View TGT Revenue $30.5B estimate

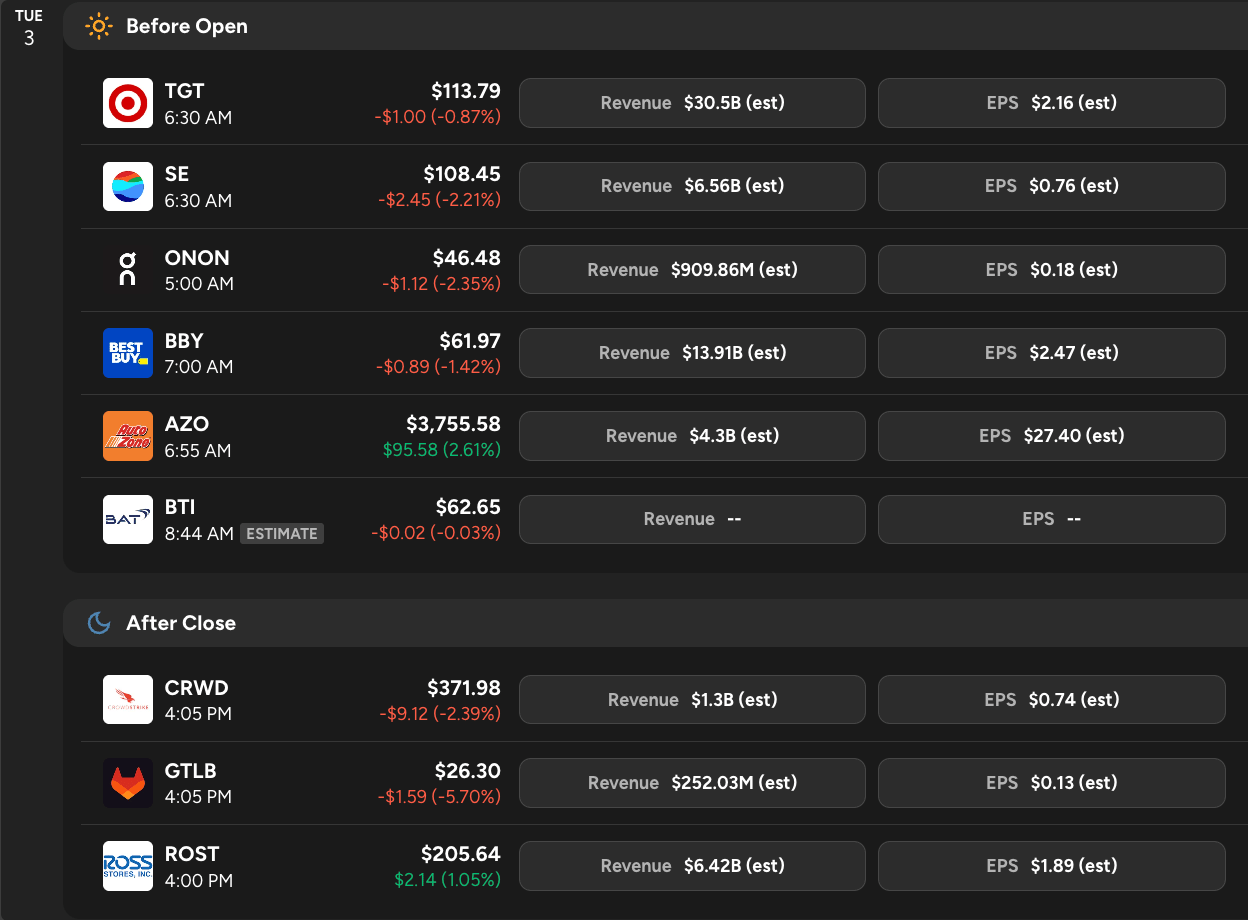(692, 103)
